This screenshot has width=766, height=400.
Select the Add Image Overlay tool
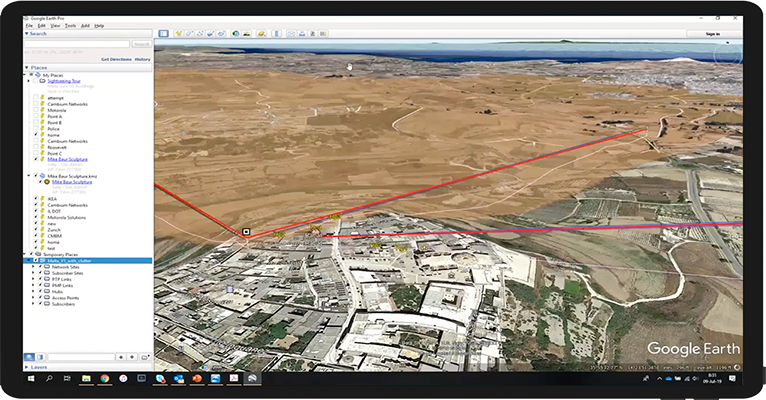211,34
